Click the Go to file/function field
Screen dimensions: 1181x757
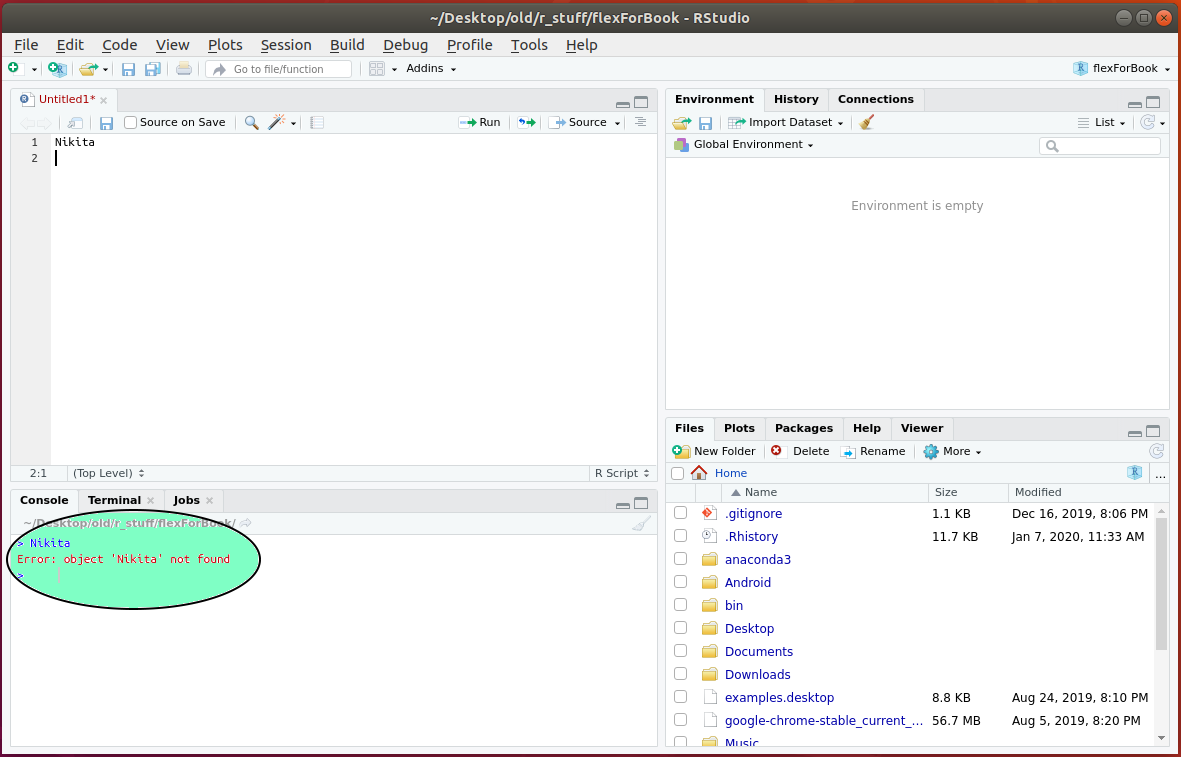coord(278,69)
